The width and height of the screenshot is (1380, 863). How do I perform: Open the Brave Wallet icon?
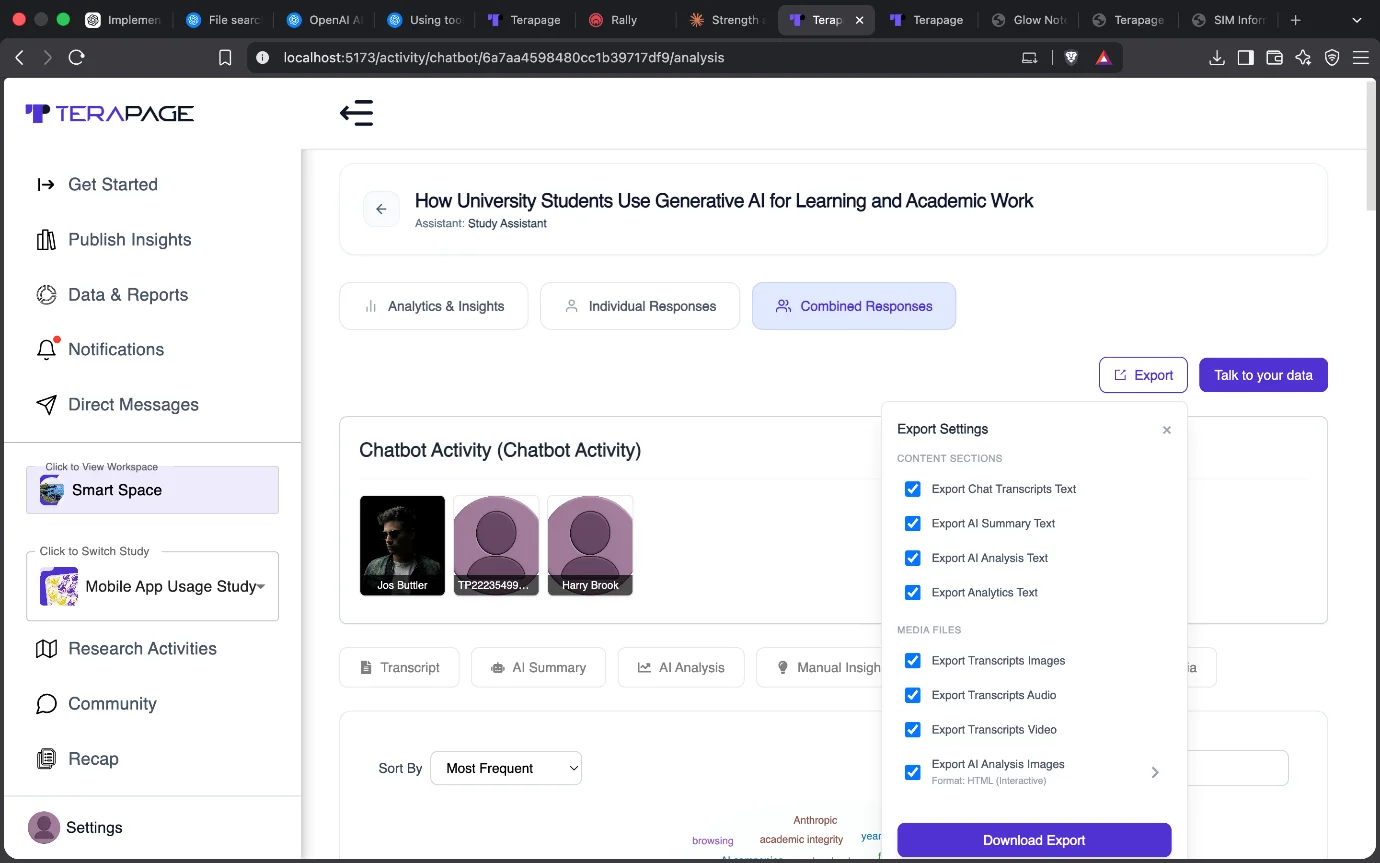(1274, 58)
